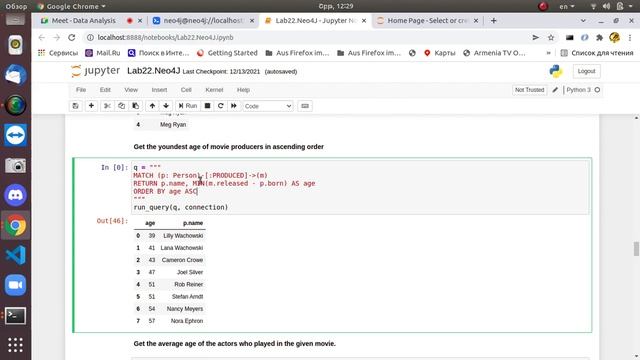Move selected cell up arrow
The image size is (640, 360).
(152, 106)
